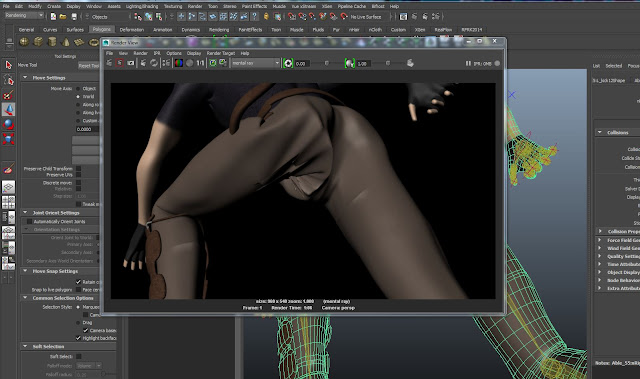Click the polygon torus shelf icon
Screen dimensions: 640x379
93,42
